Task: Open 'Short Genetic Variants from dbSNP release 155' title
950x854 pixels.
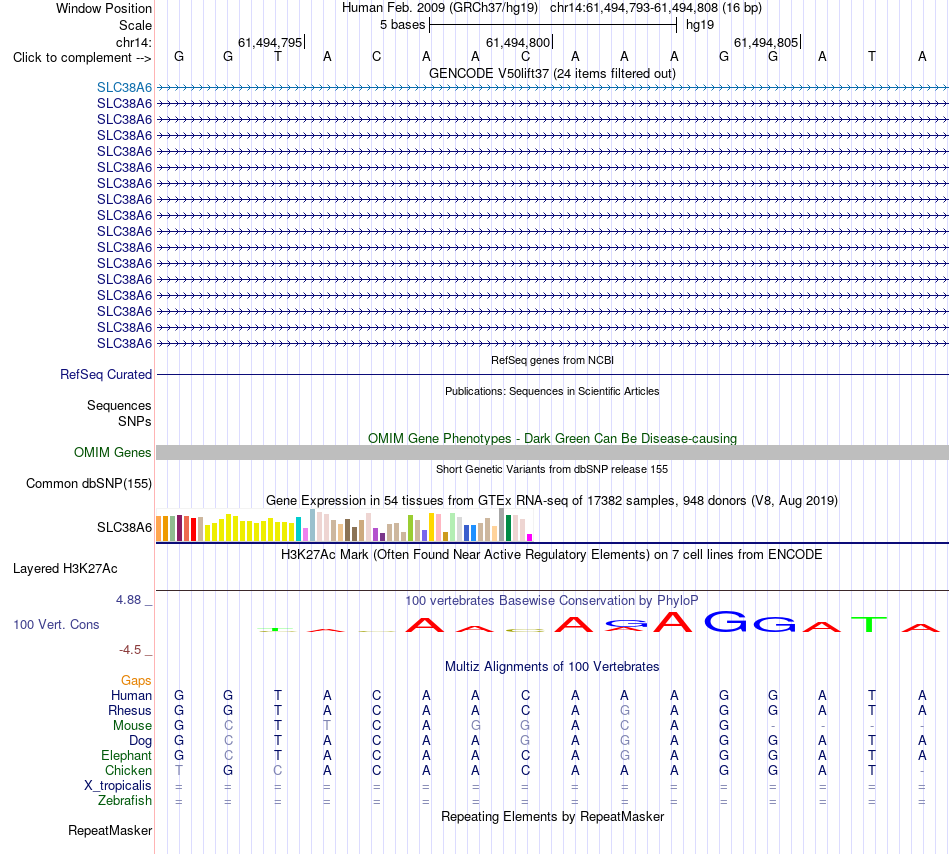Action: click(x=552, y=469)
